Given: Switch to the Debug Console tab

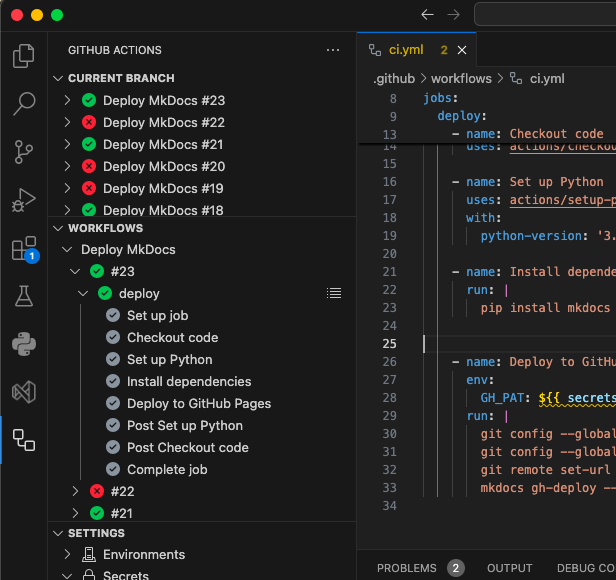Looking at the screenshot, I should pyautogui.click(x=586, y=568).
